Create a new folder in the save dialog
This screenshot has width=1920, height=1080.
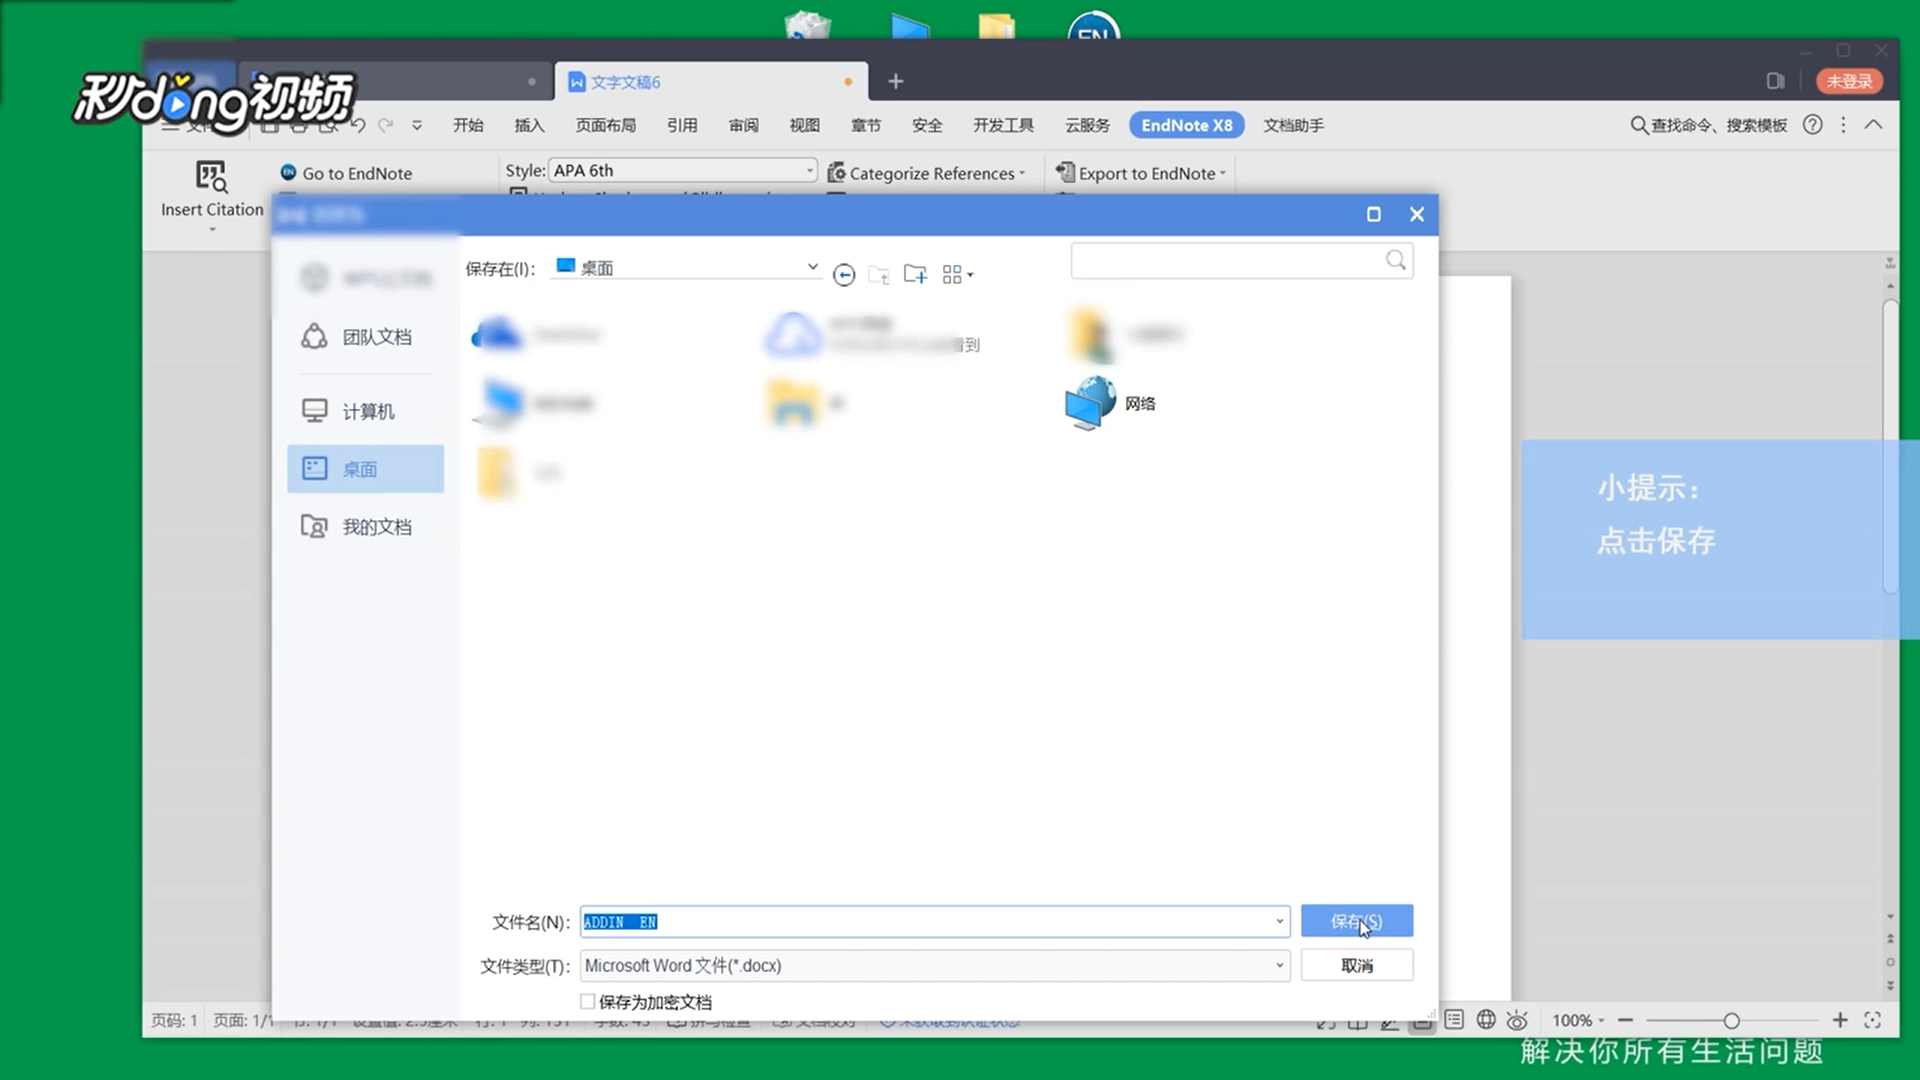(915, 274)
